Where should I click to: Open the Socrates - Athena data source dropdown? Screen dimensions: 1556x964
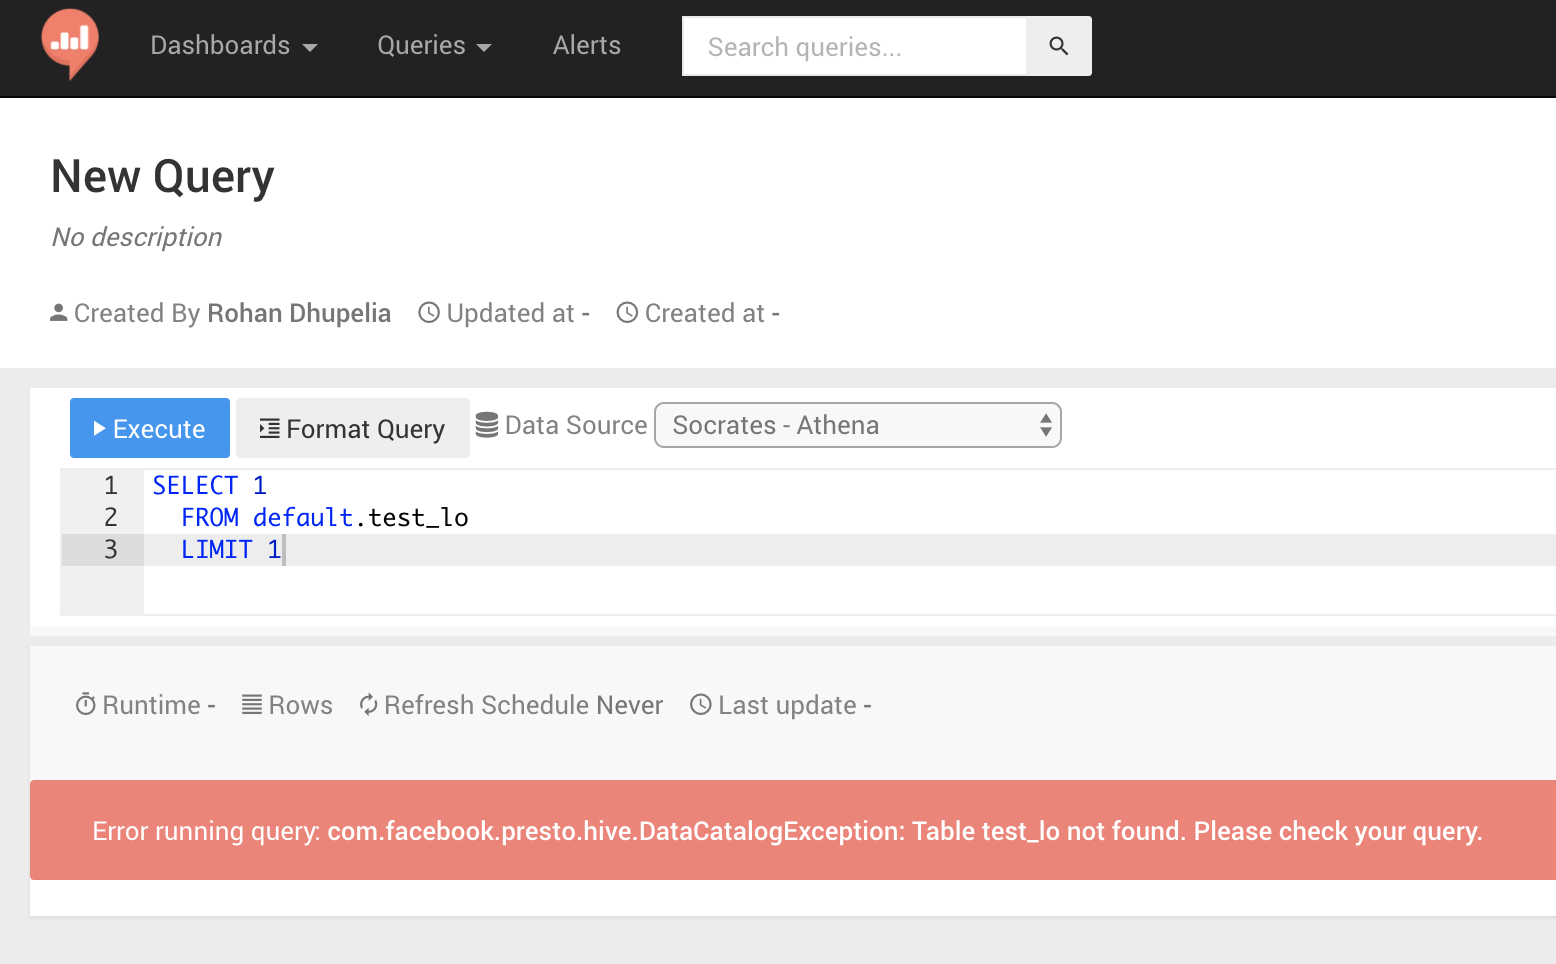[858, 425]
